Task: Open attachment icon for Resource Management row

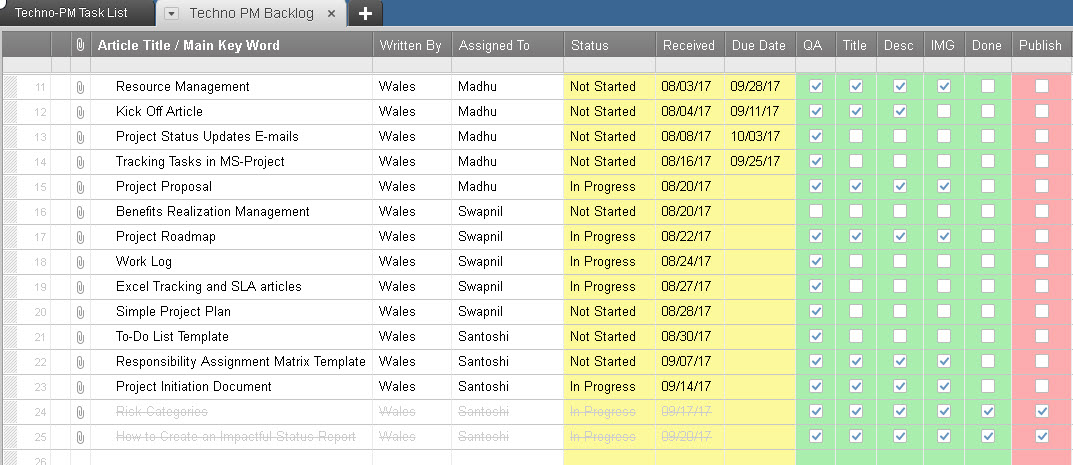Action: point(80,87)
